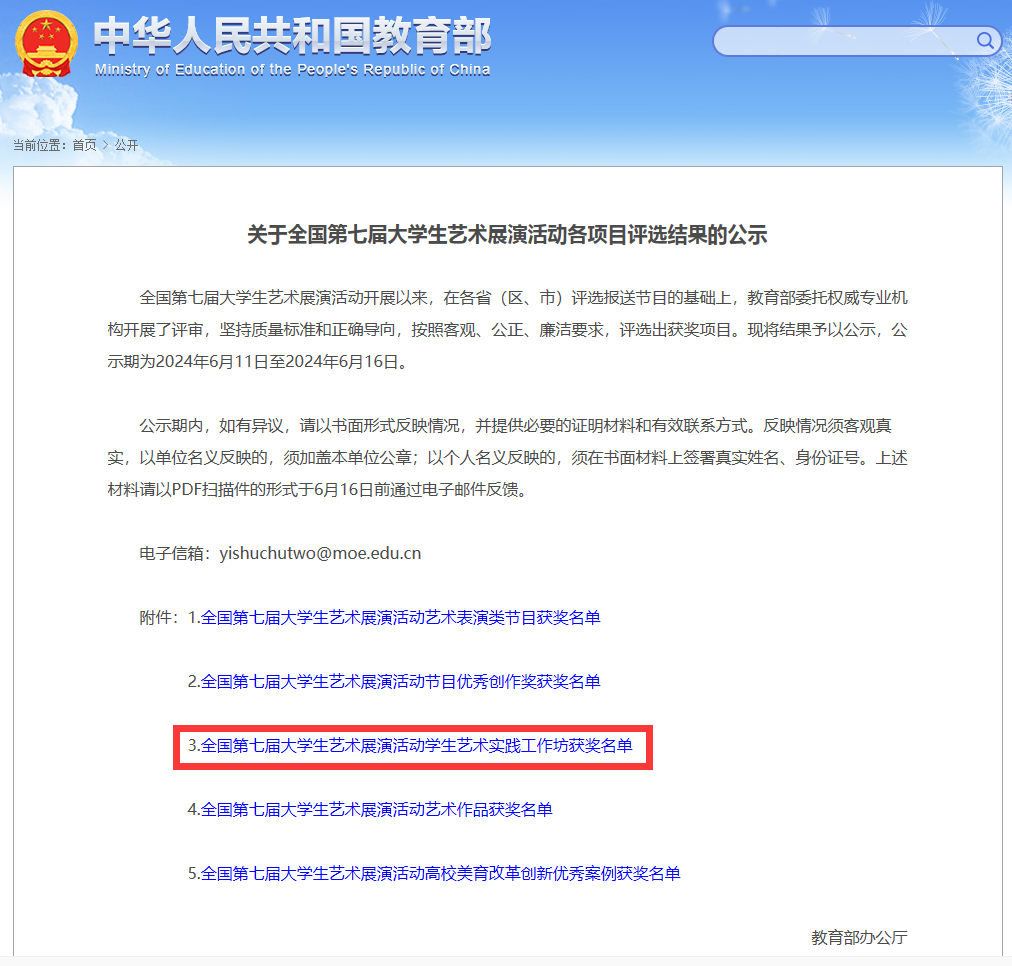Viewport: 1012px width, 966px height.
Task: Click the announcement headline 评选结果的公示
Action: tap(507, 235)
